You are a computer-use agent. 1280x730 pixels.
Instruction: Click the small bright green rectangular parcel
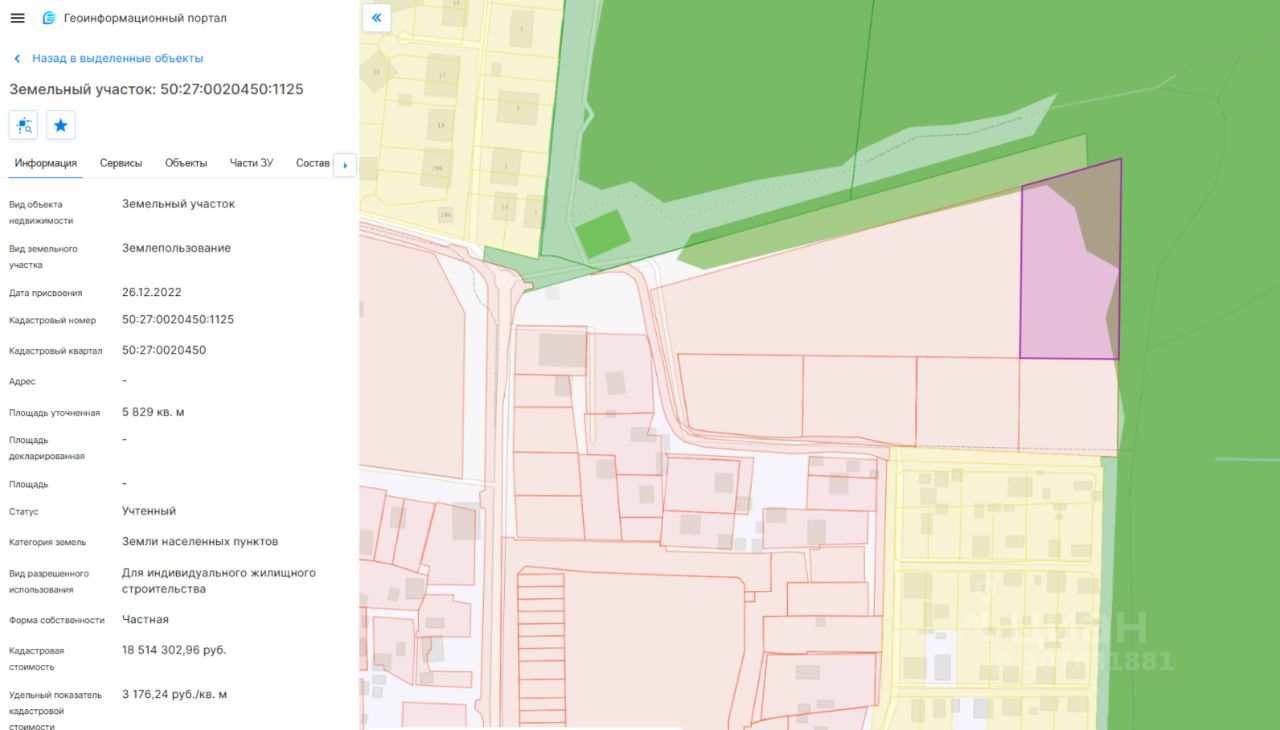[602, 234]
